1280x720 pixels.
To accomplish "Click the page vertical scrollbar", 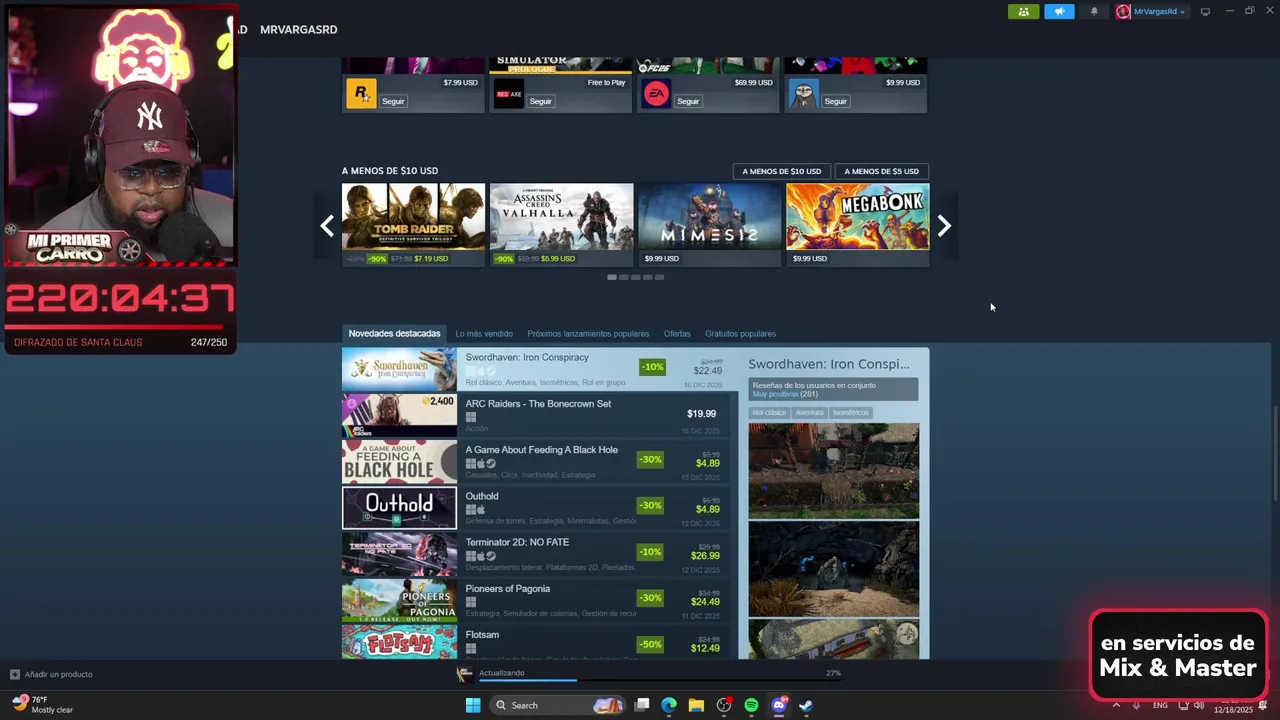I will [x=1275, y=455].
